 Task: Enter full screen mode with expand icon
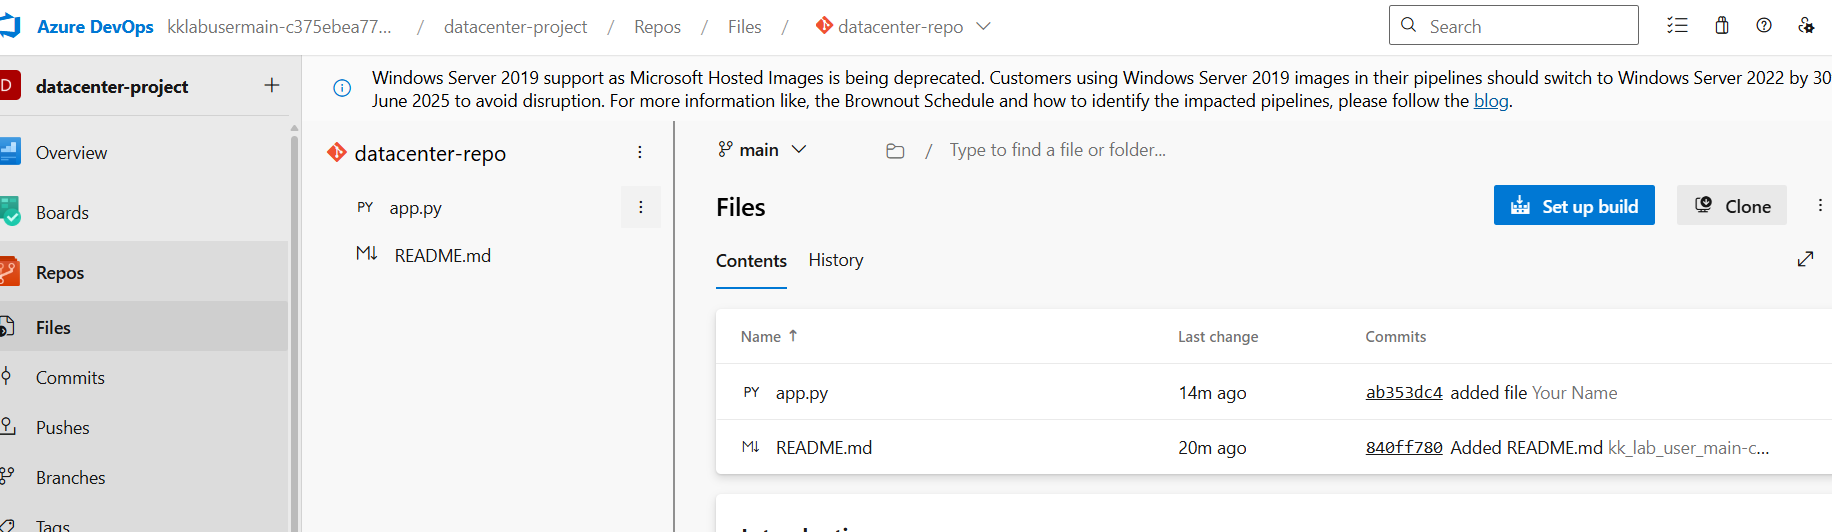click(x=1805, y=259)
